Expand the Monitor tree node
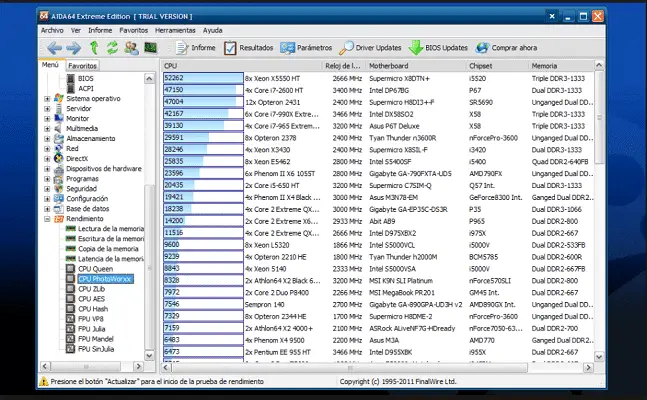This screenshot has width=647, height=400. pos(47,118)
